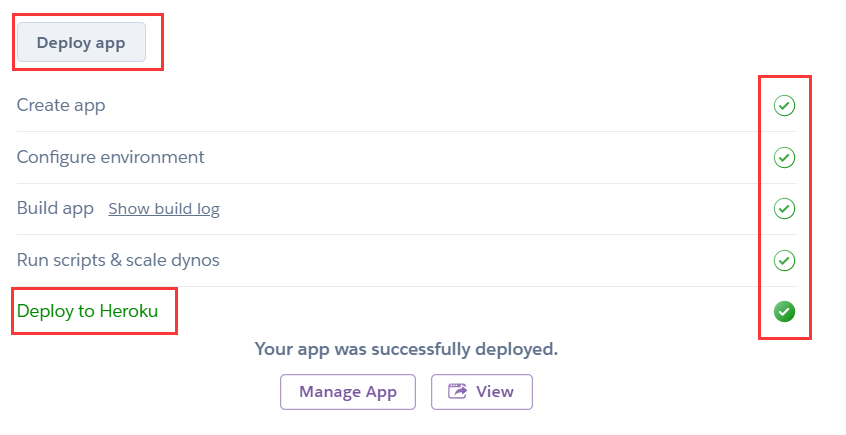Click the 'Your app was successfully deployed' message
This screenshot has height=435, width=846.
tap(406, 349)
